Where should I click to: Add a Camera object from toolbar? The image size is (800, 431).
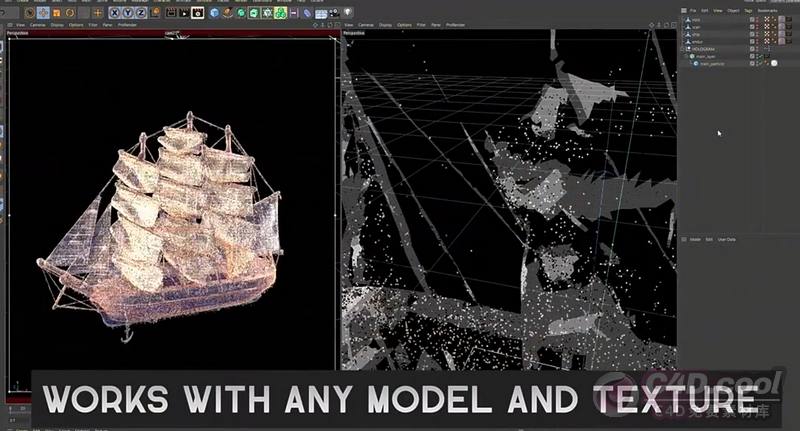pyautogui.click(x=334, y=12)
